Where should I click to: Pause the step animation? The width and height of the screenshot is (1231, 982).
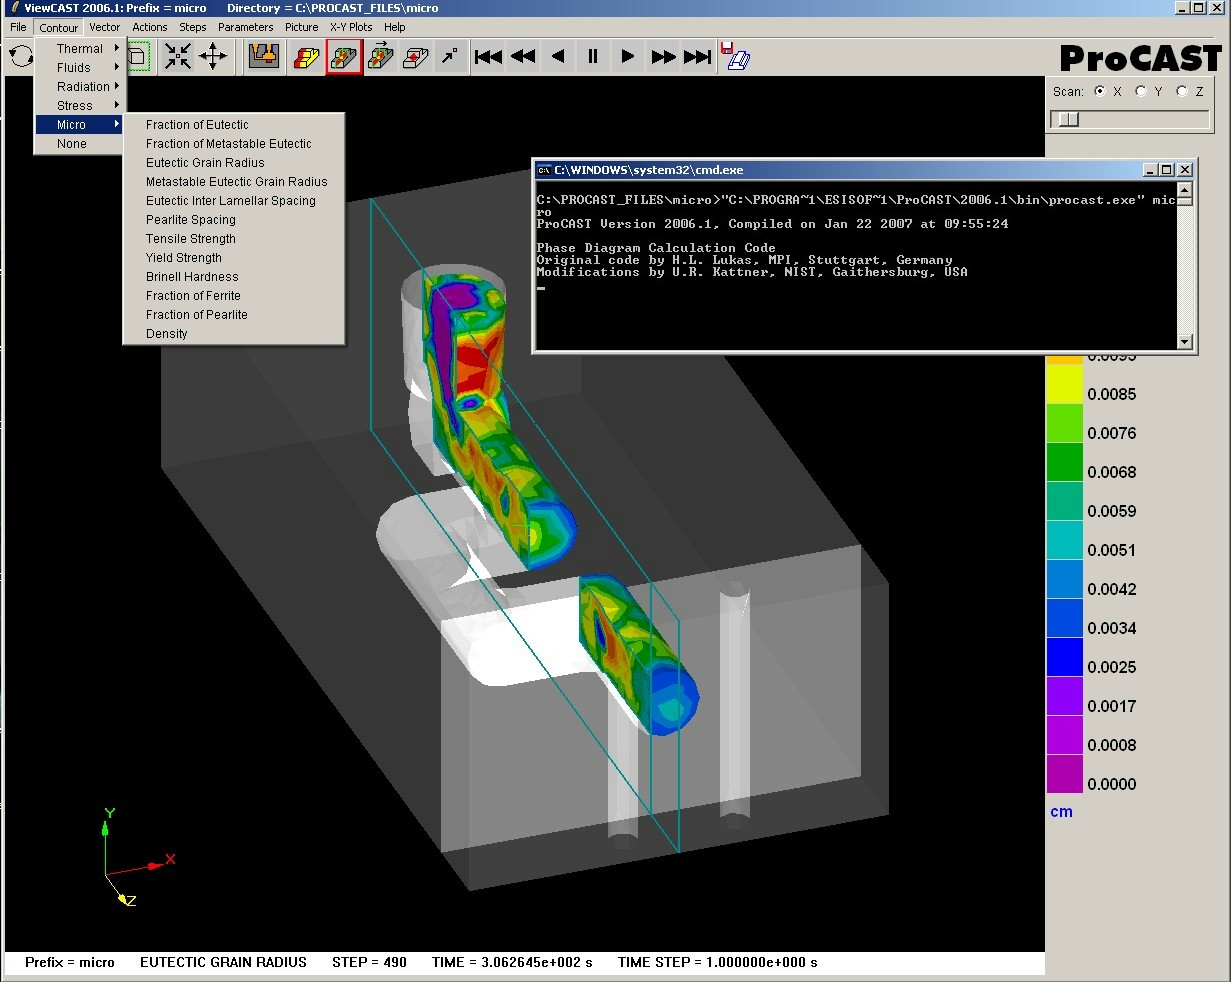click(x=593, y=57)
